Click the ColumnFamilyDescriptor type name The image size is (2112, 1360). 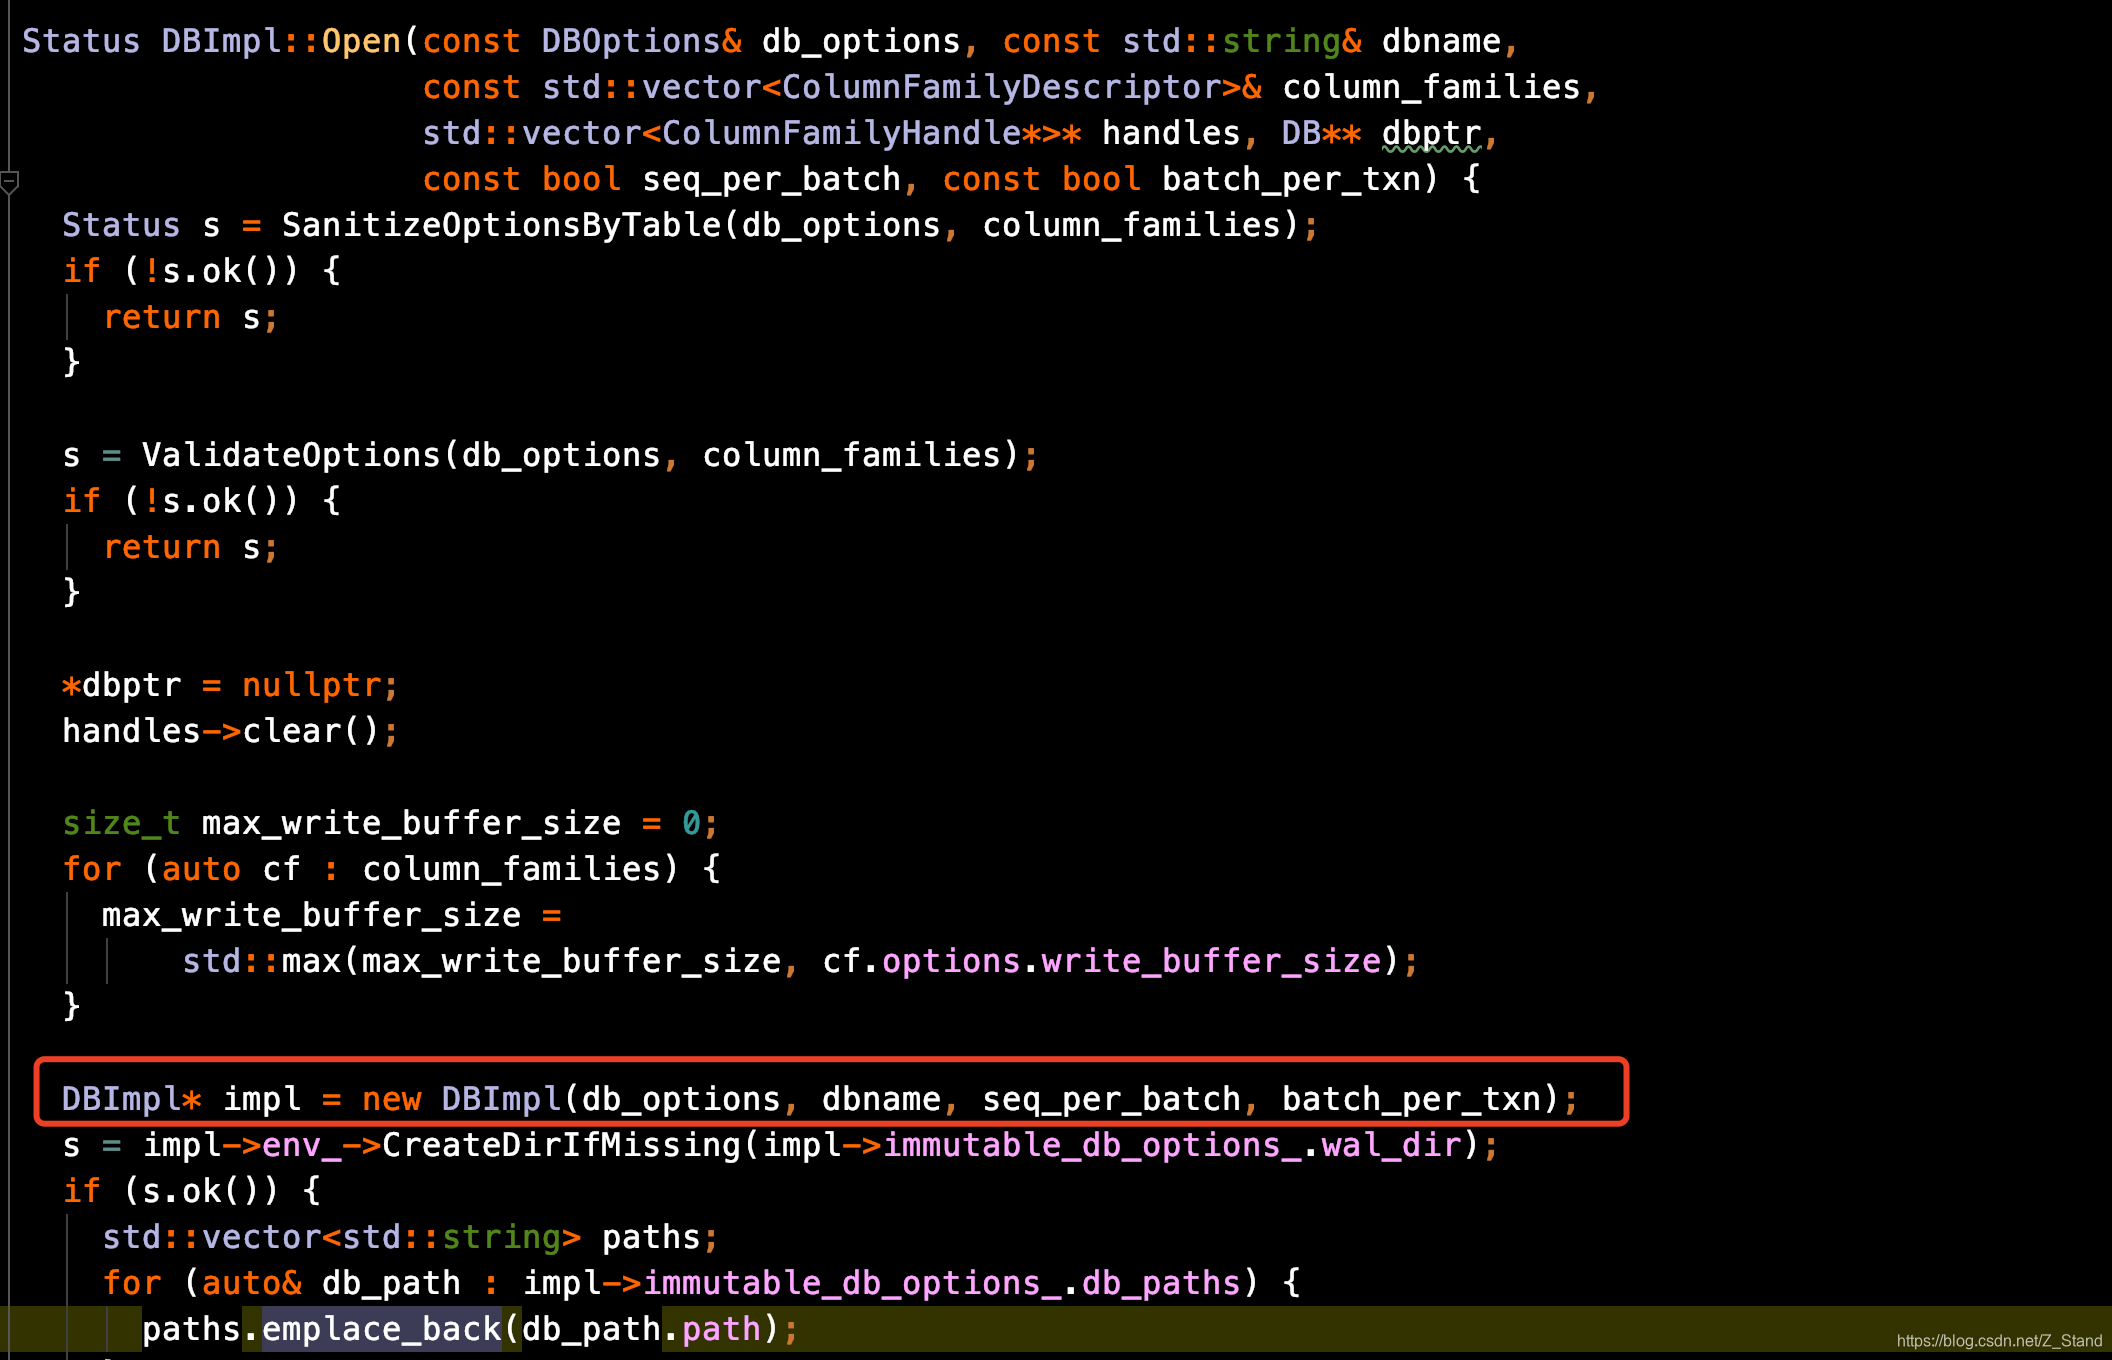(x=1000, y=87)
